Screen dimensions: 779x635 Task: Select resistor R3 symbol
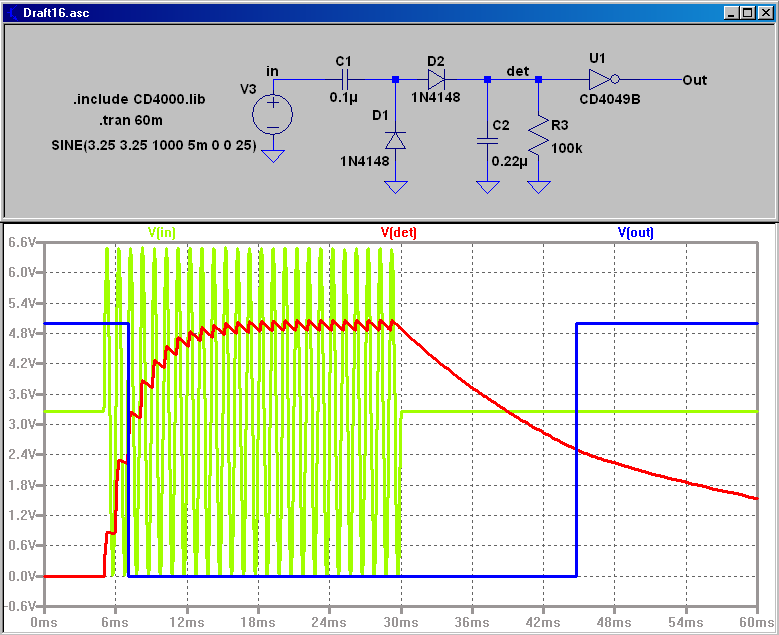(539, 135)
